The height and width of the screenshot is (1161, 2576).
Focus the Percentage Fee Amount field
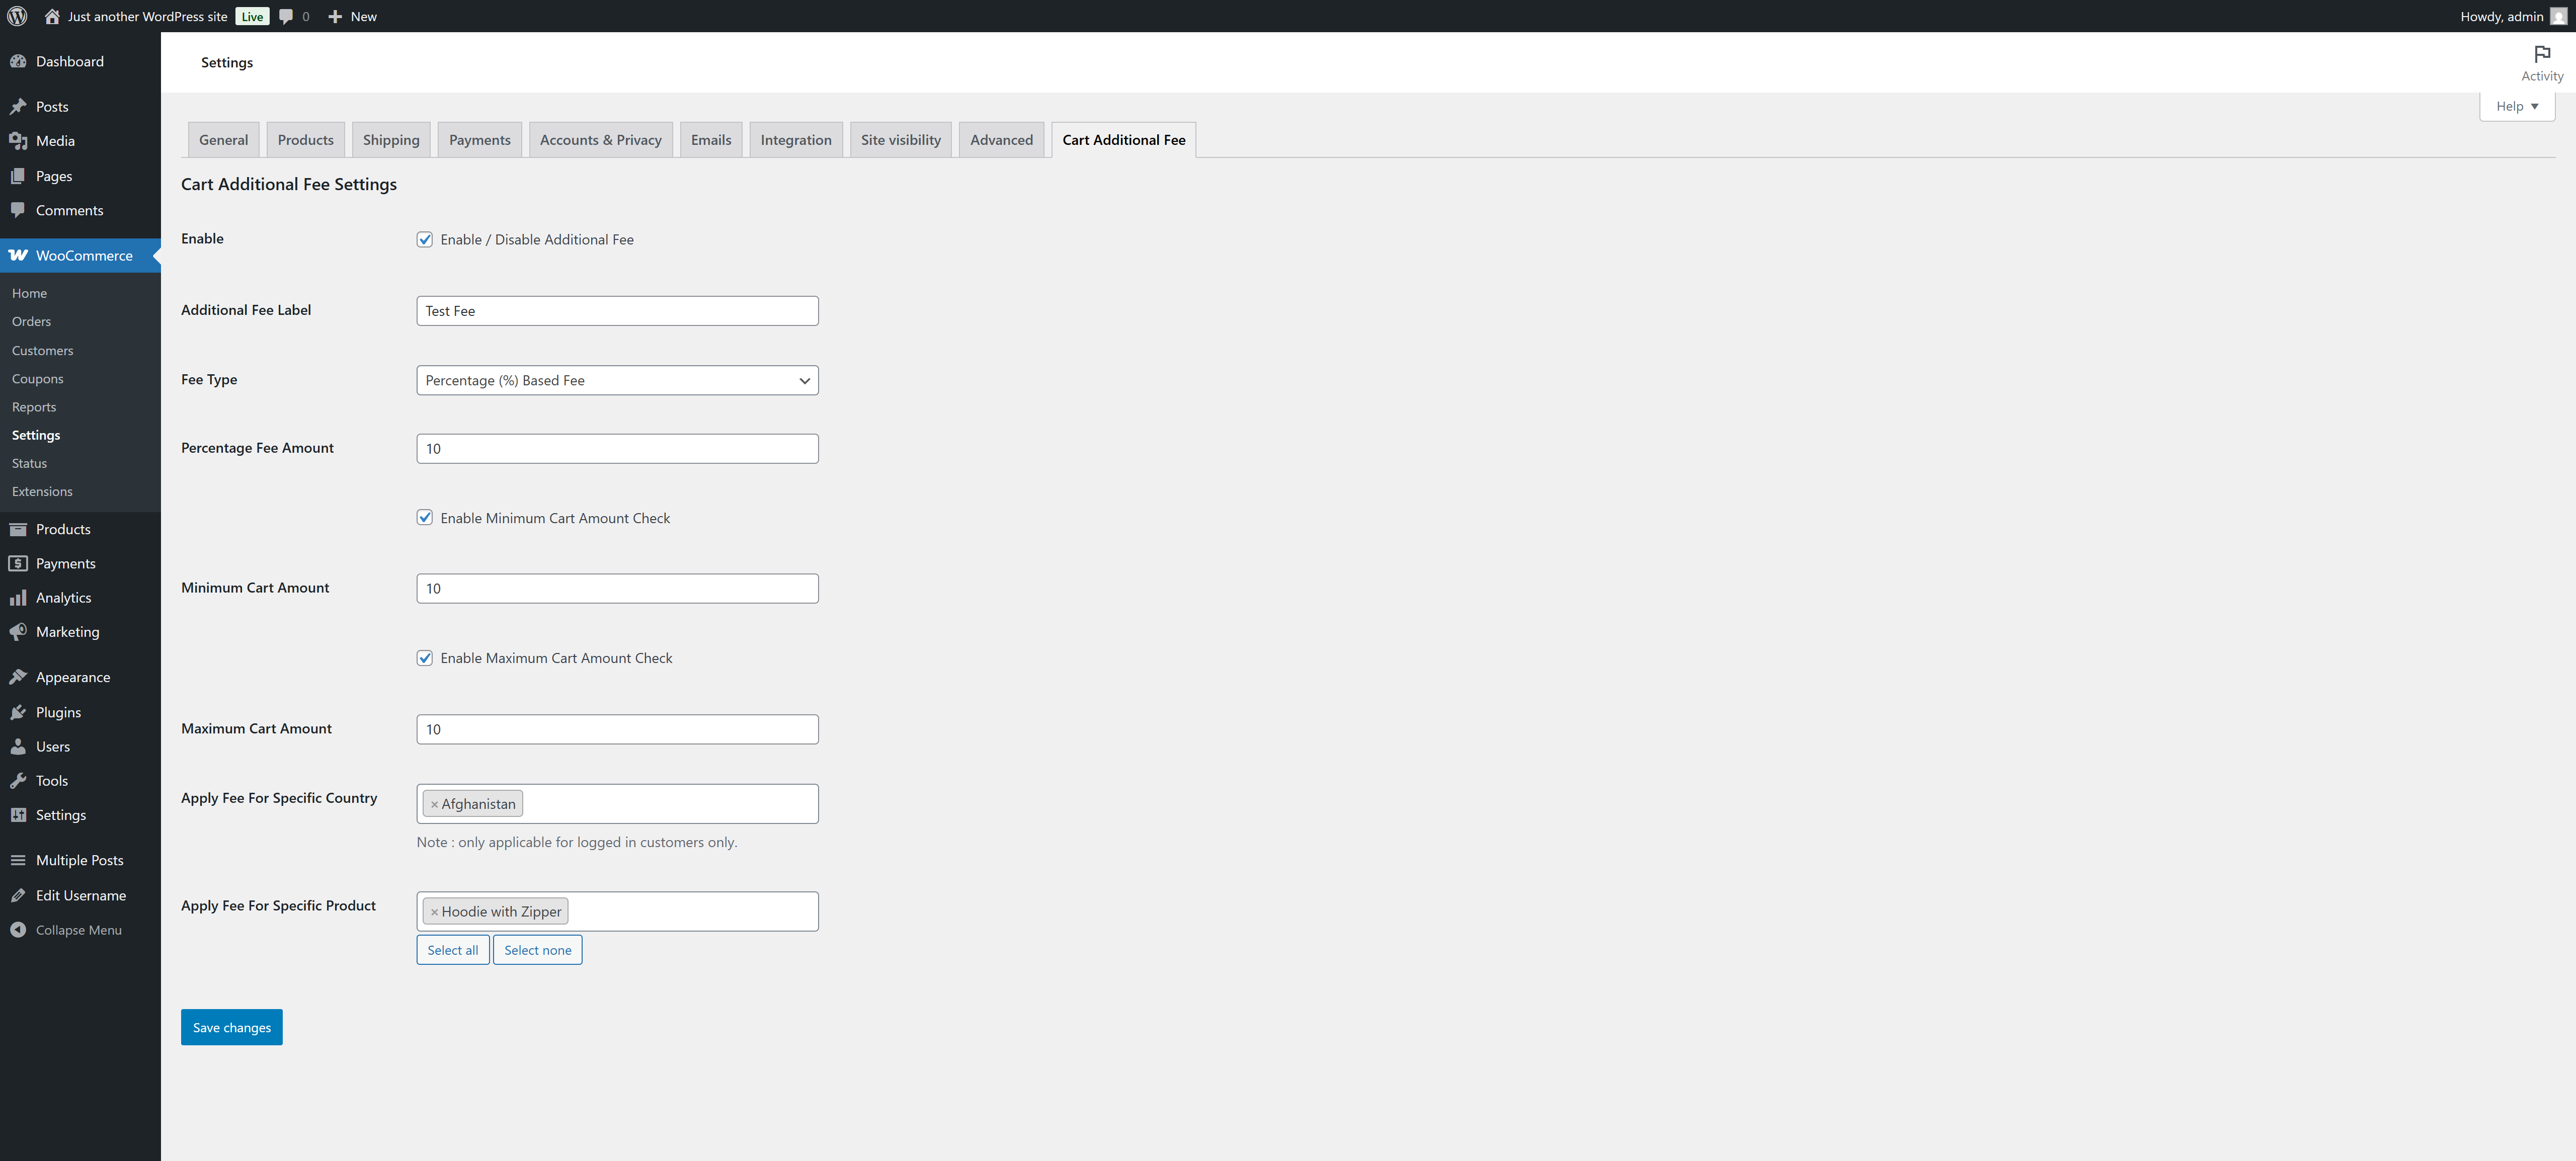[617, 448]
